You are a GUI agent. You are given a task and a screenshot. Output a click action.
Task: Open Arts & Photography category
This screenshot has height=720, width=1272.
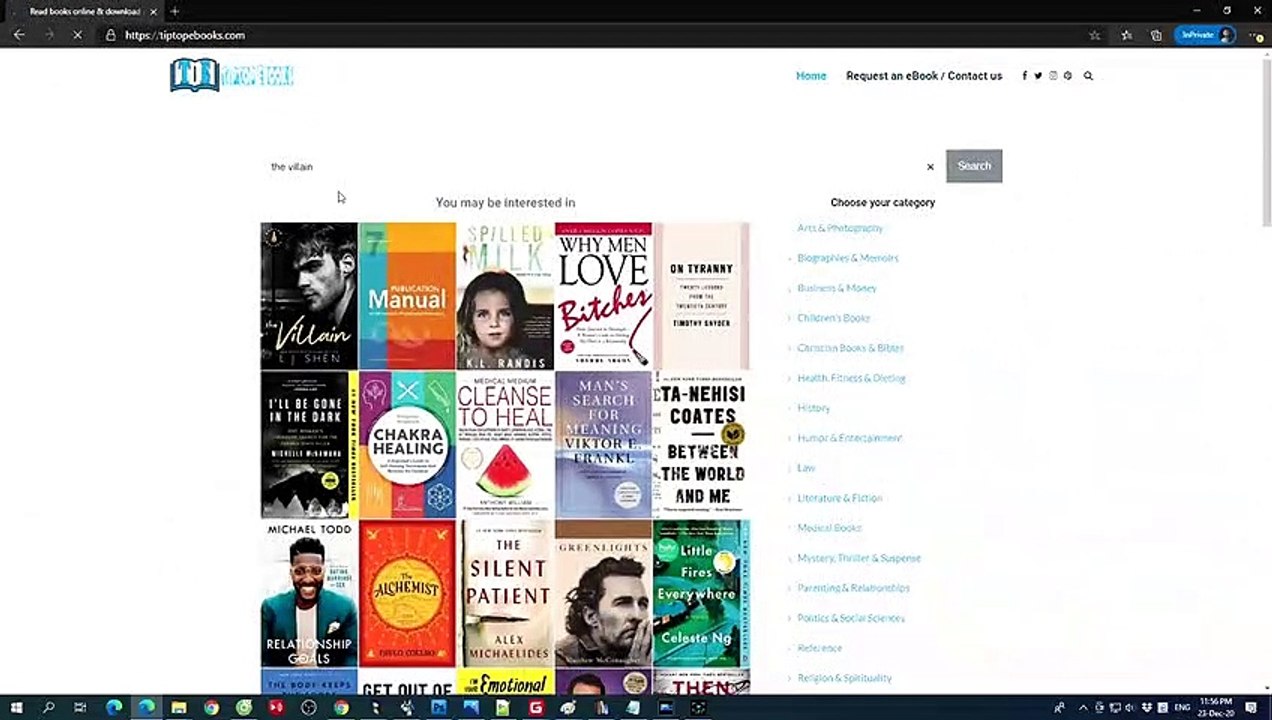[840, 228]
